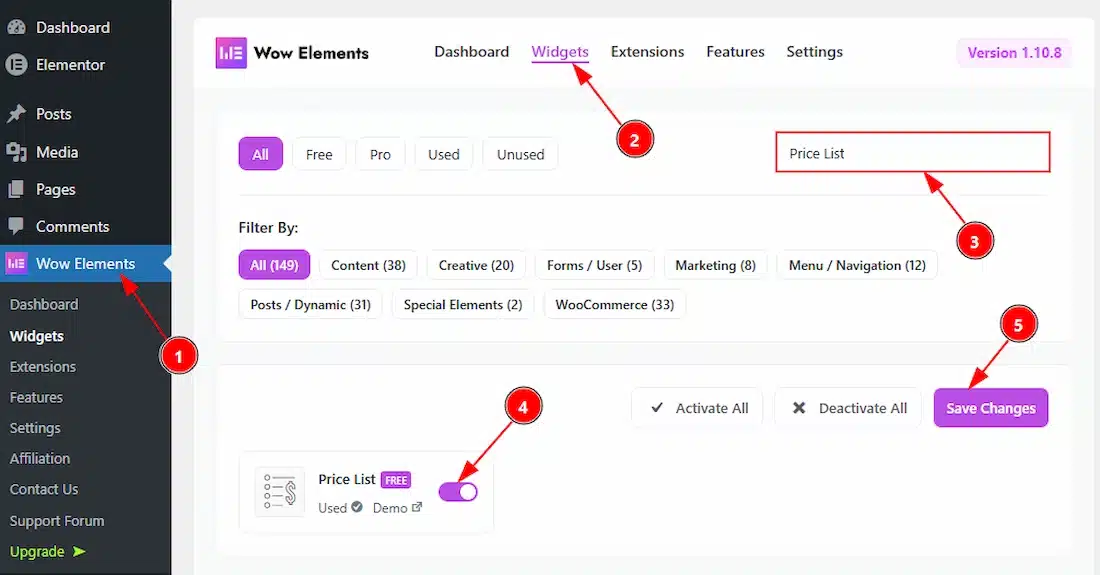Viewport: 1100px width, 575px height.
Task: Open the Price List Demo link
Action: click(x=397, y=508)
